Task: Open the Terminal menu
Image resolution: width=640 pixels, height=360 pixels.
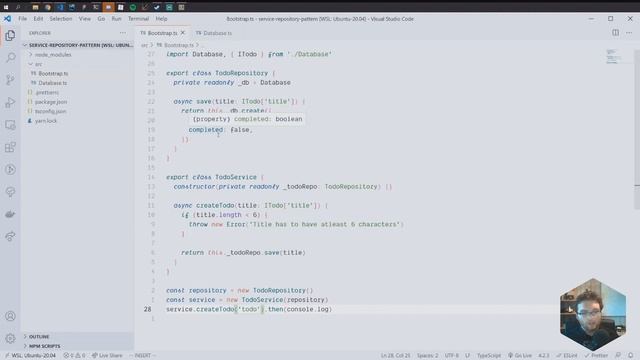Action: 138,19
